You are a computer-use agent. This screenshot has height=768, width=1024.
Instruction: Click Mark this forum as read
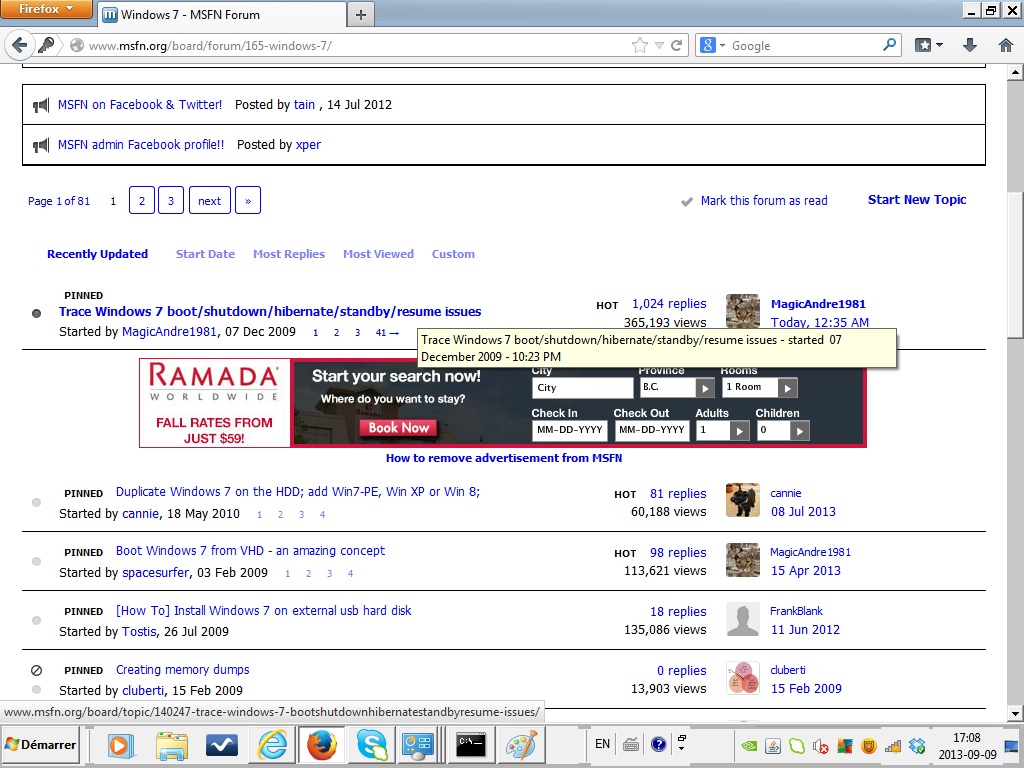click(x=763, y=200)
